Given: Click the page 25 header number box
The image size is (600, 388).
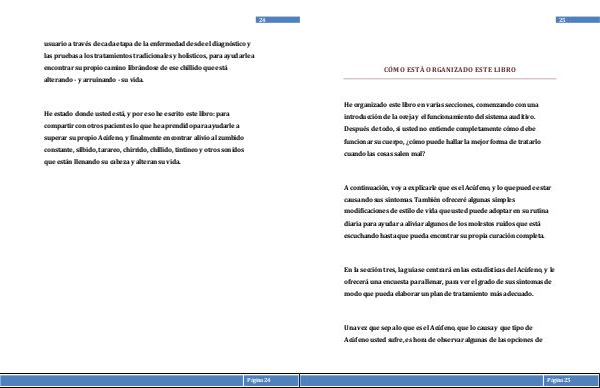Looking at the screenshot, I should [578, 20].
